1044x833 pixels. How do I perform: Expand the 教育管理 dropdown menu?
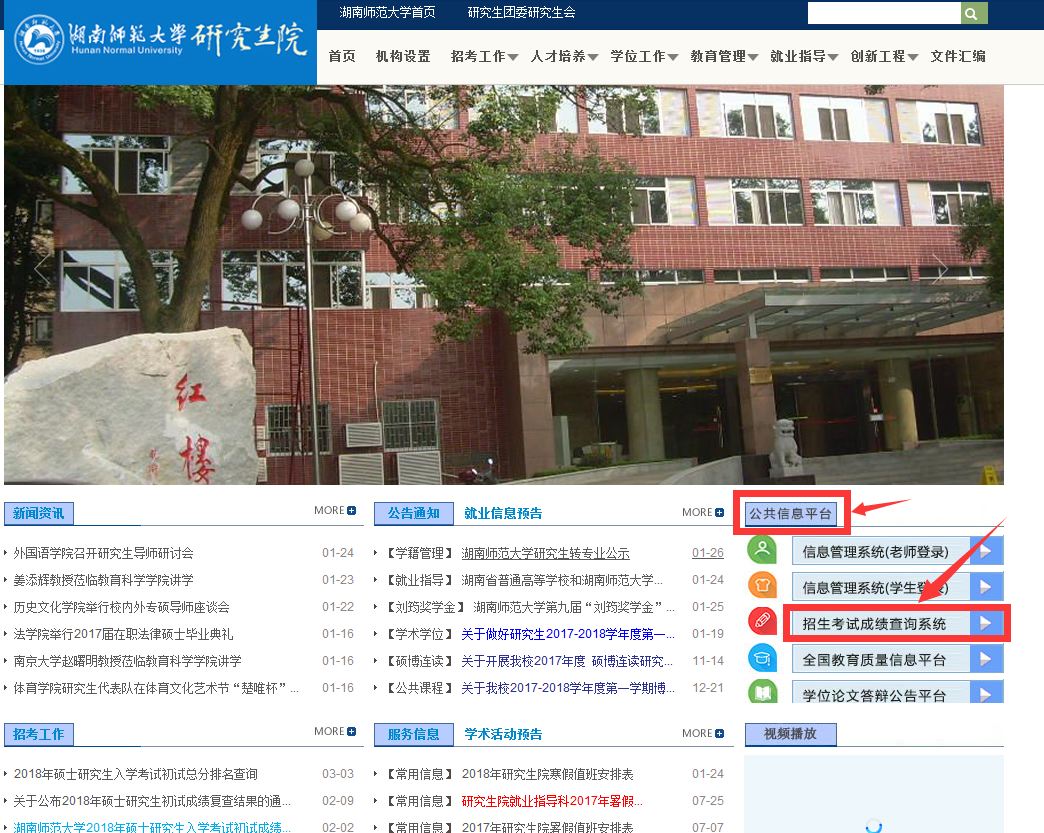tap(724, 57)
